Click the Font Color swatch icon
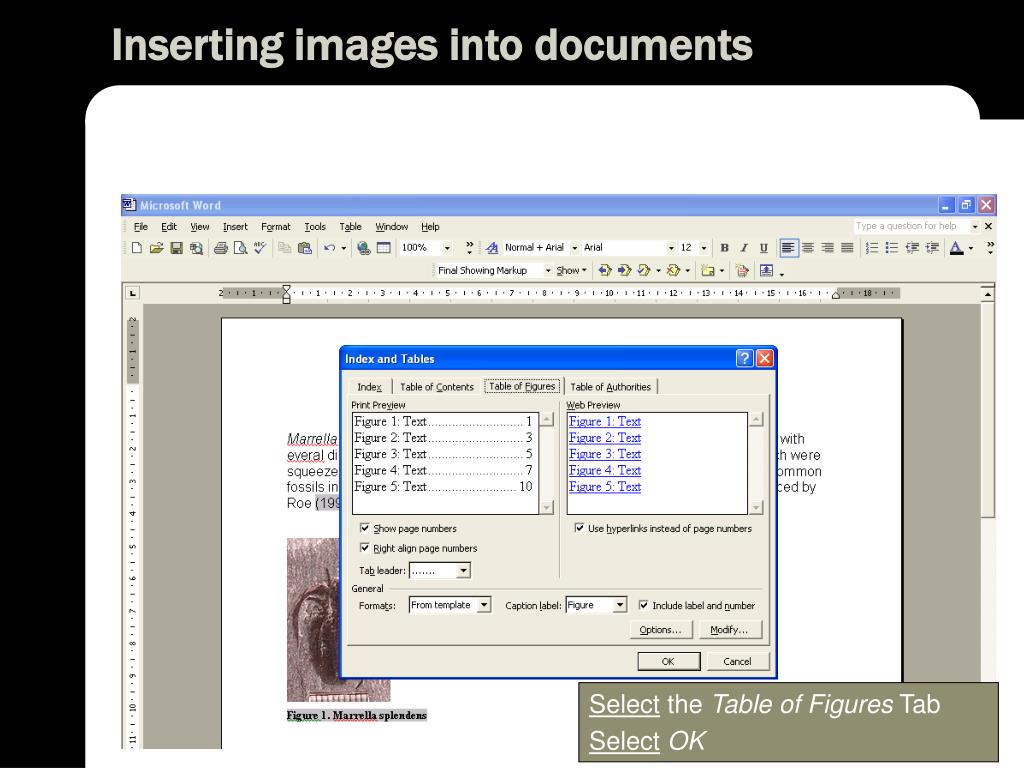Viewport: 1024px width, 768px height. pos(956,248)
